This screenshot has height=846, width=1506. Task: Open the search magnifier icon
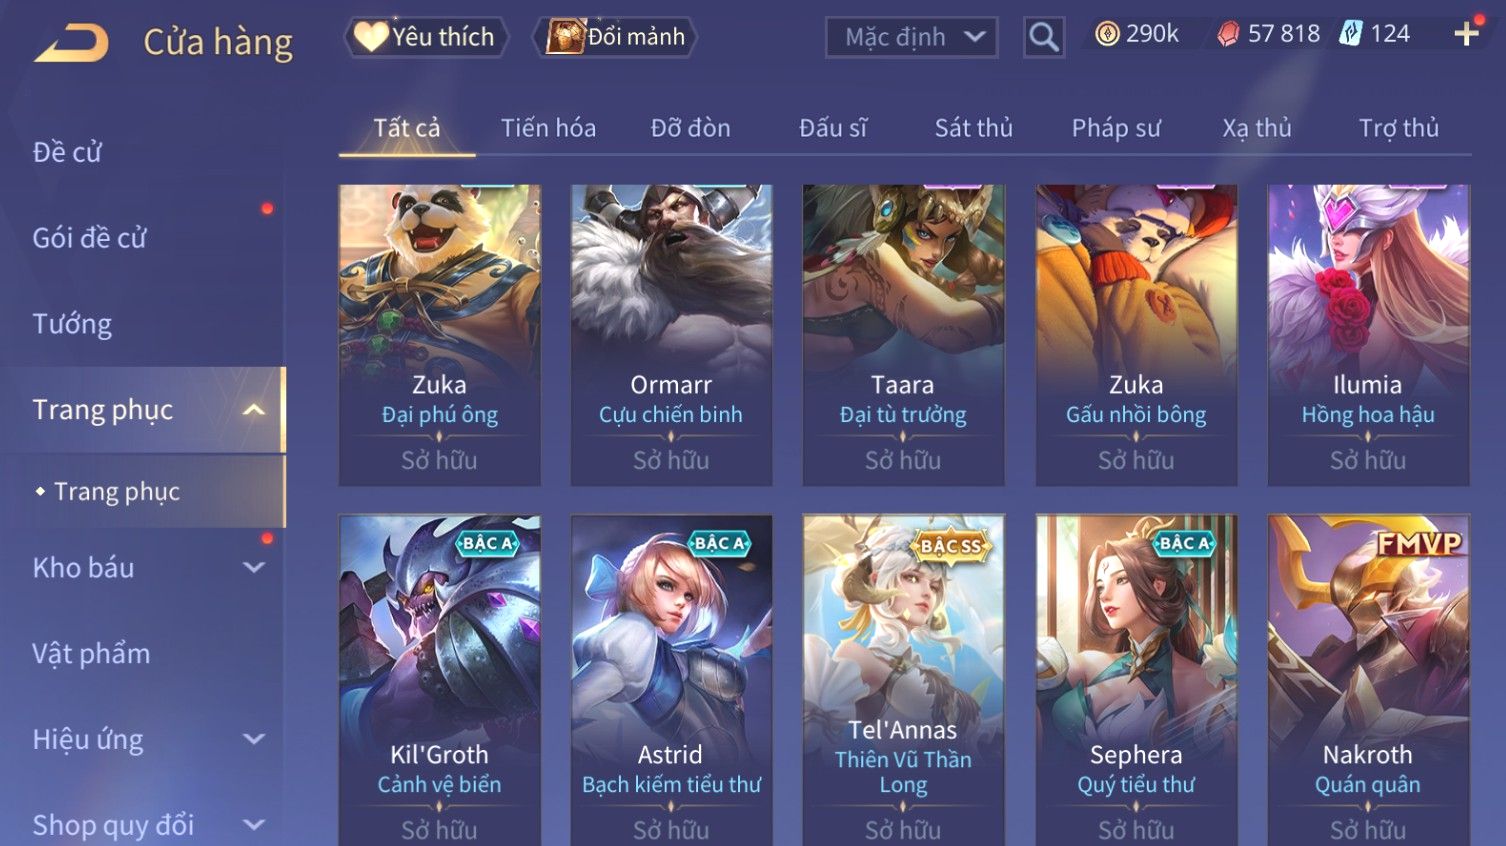1043,37
